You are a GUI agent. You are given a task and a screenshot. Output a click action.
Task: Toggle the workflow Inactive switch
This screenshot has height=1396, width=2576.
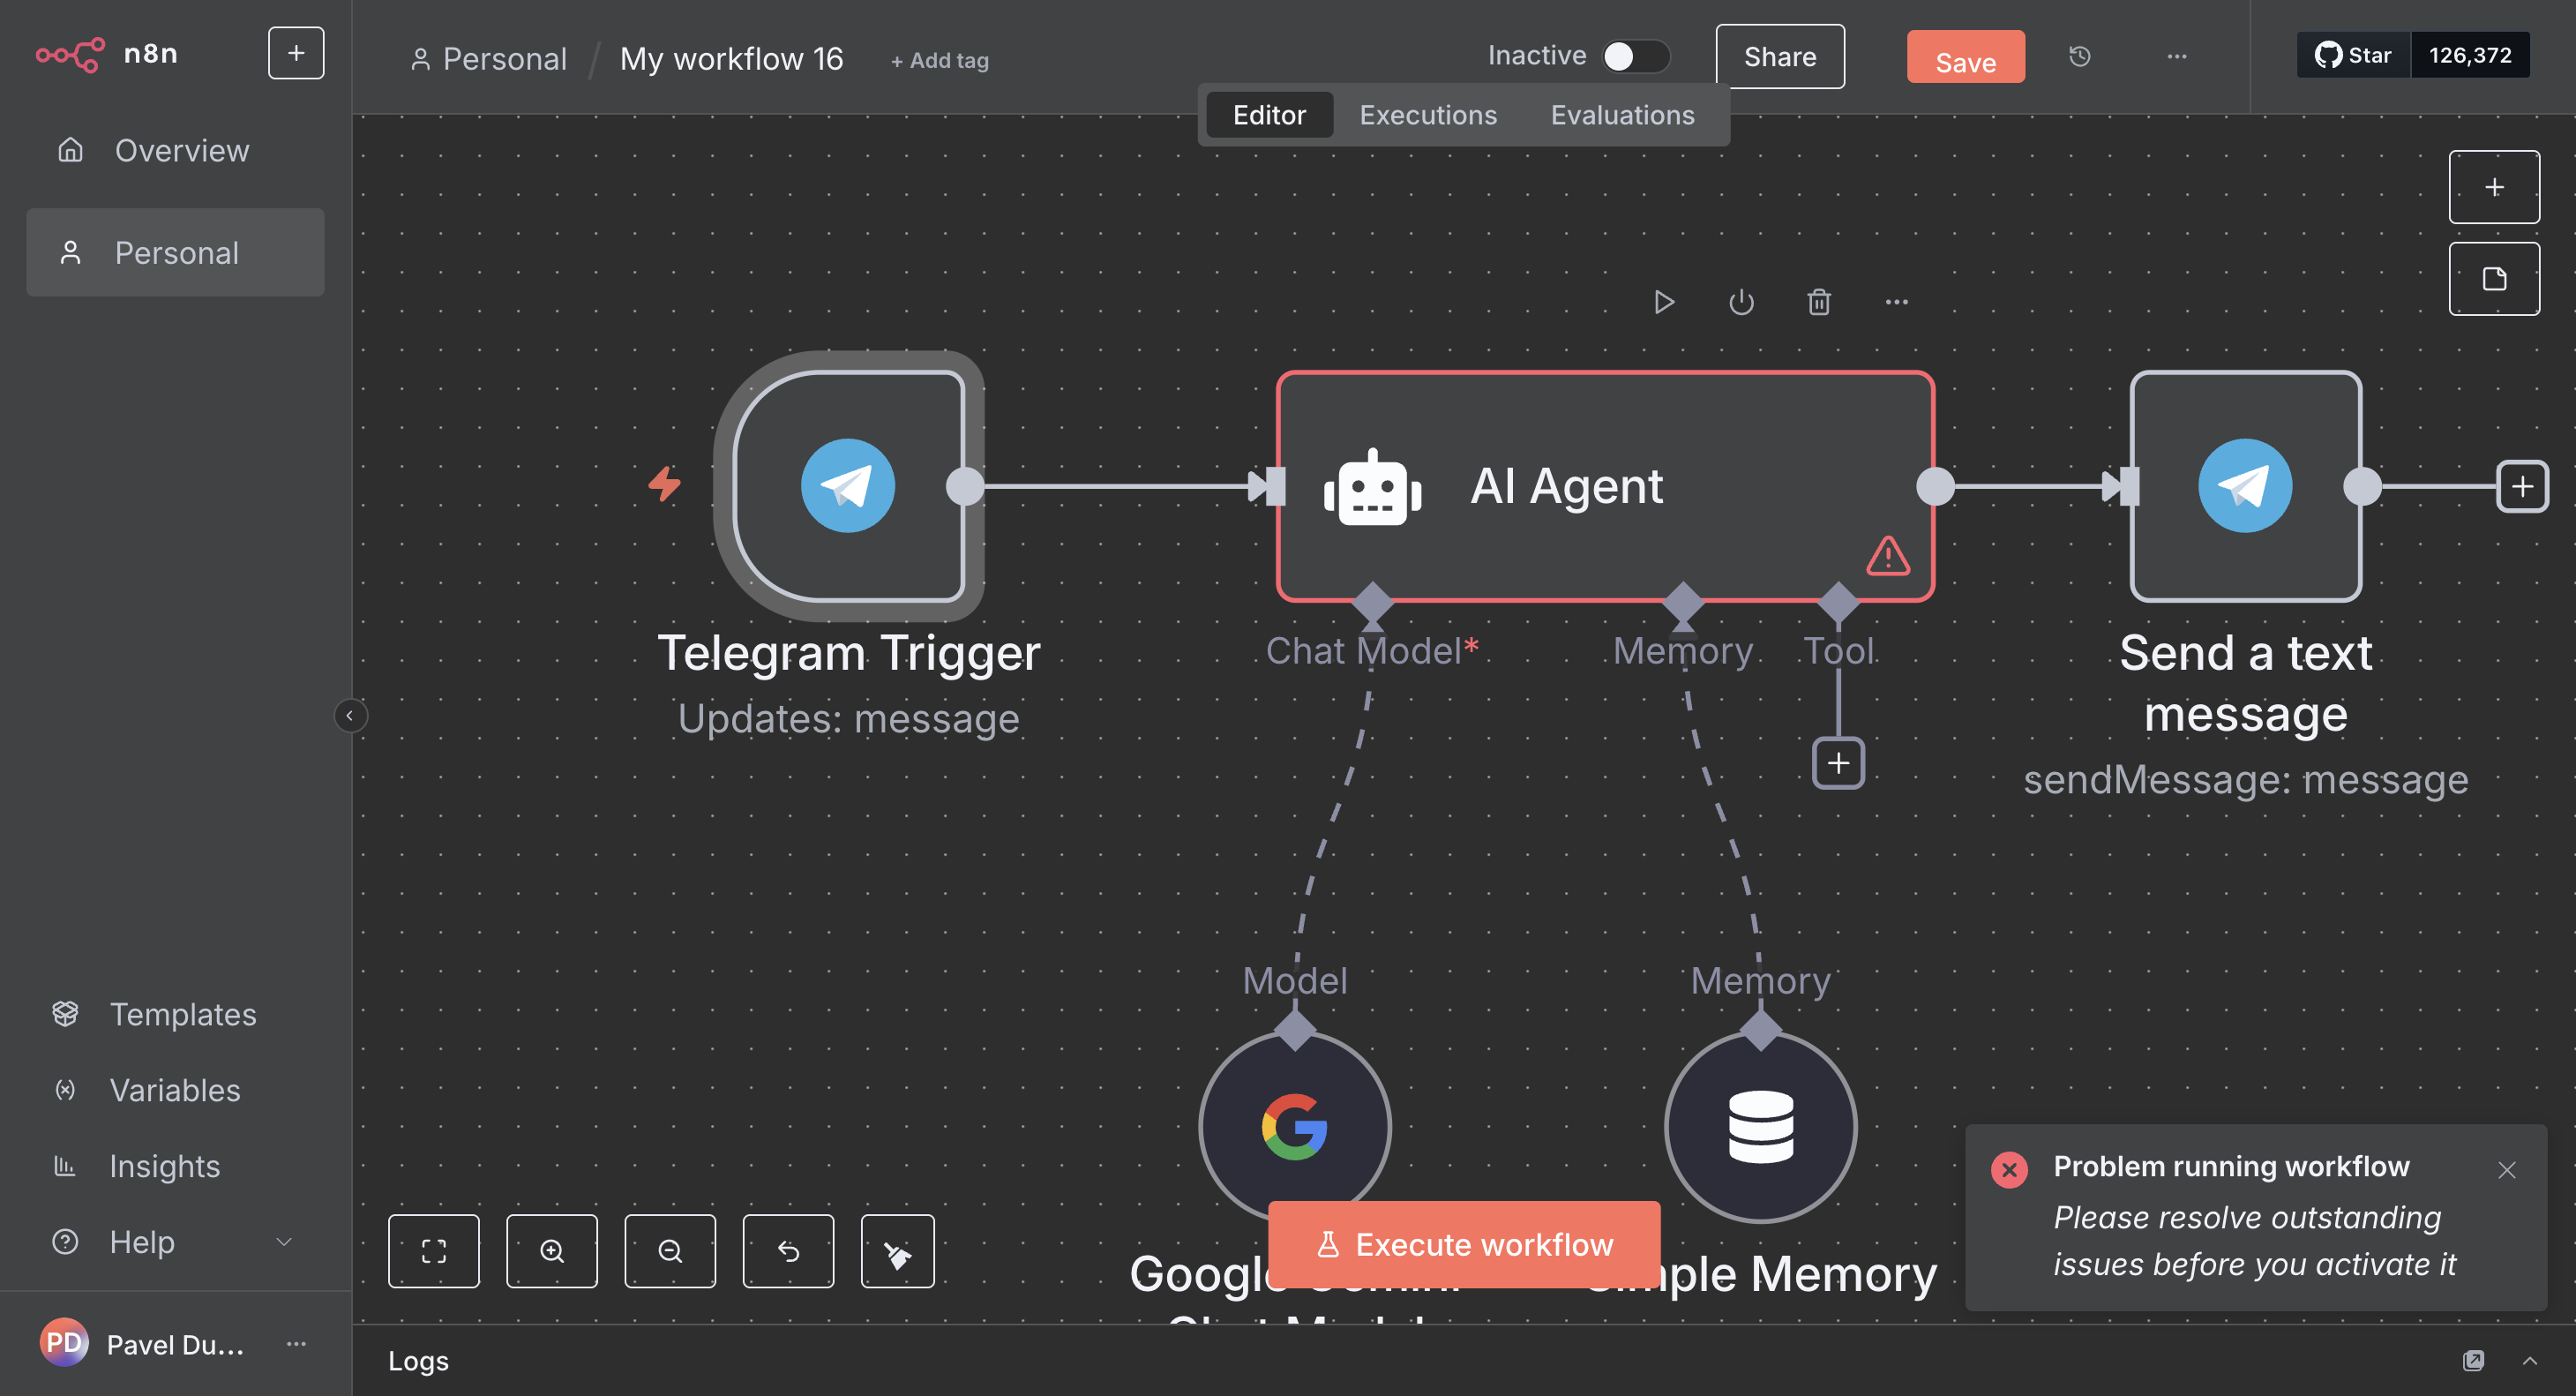coord(1633,56)
